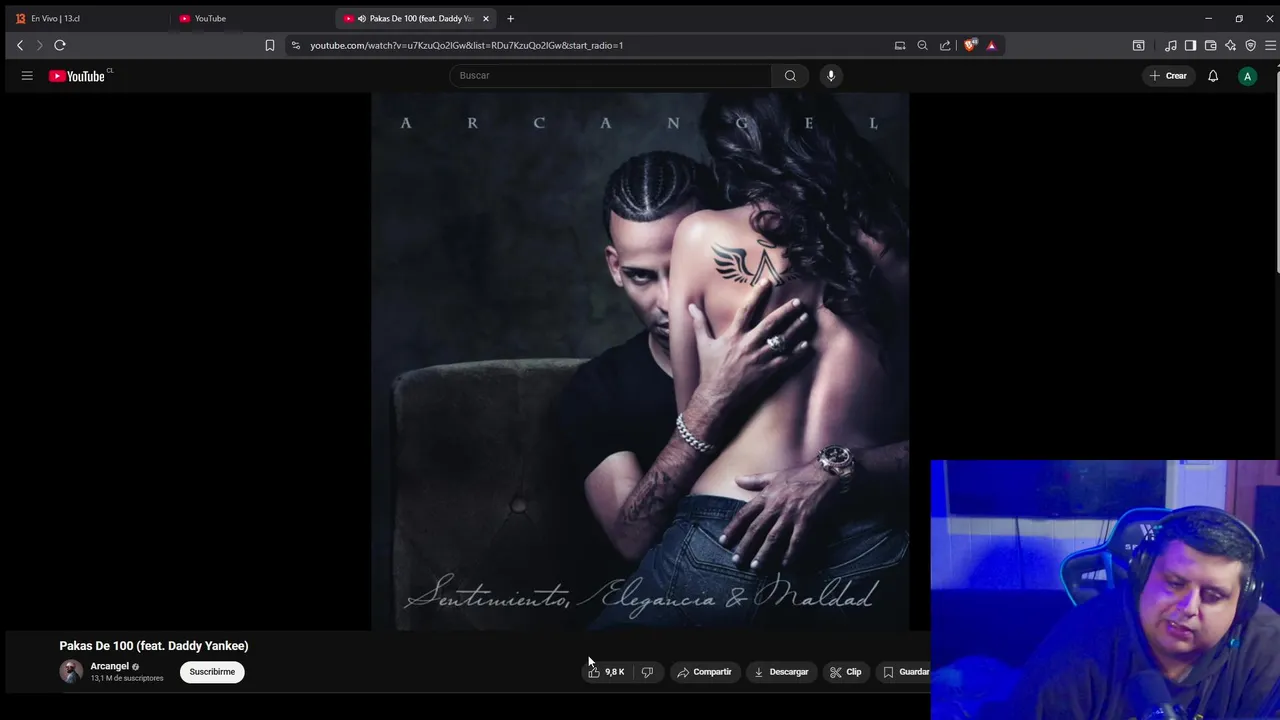This screenshot has height=720, width=1280.
Task: Select the Pakas De 100 tab
Action: coord(416,18)
